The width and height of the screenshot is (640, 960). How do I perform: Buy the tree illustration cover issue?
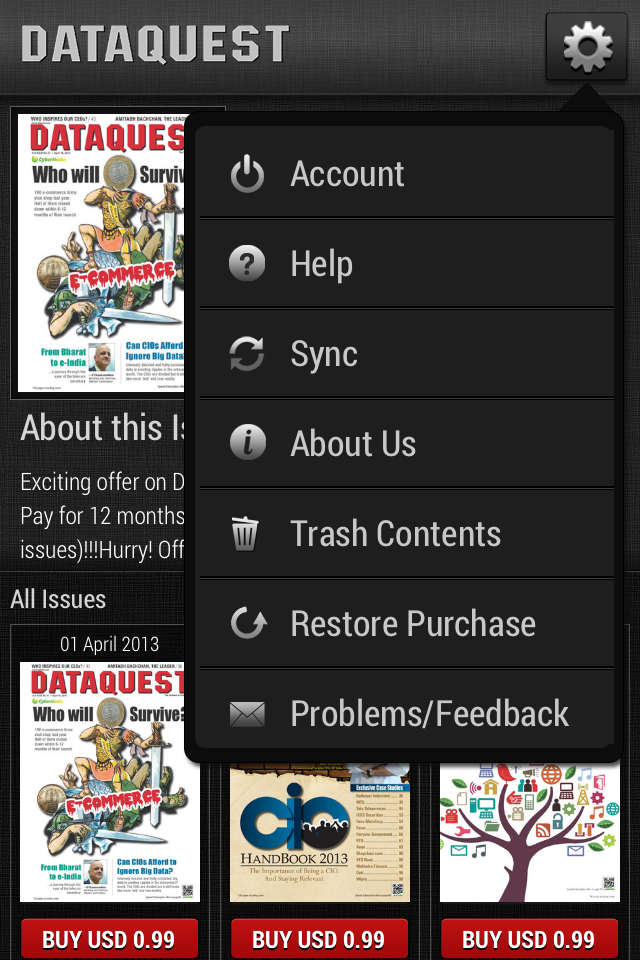pyautogui.click(x=529, y=939)
